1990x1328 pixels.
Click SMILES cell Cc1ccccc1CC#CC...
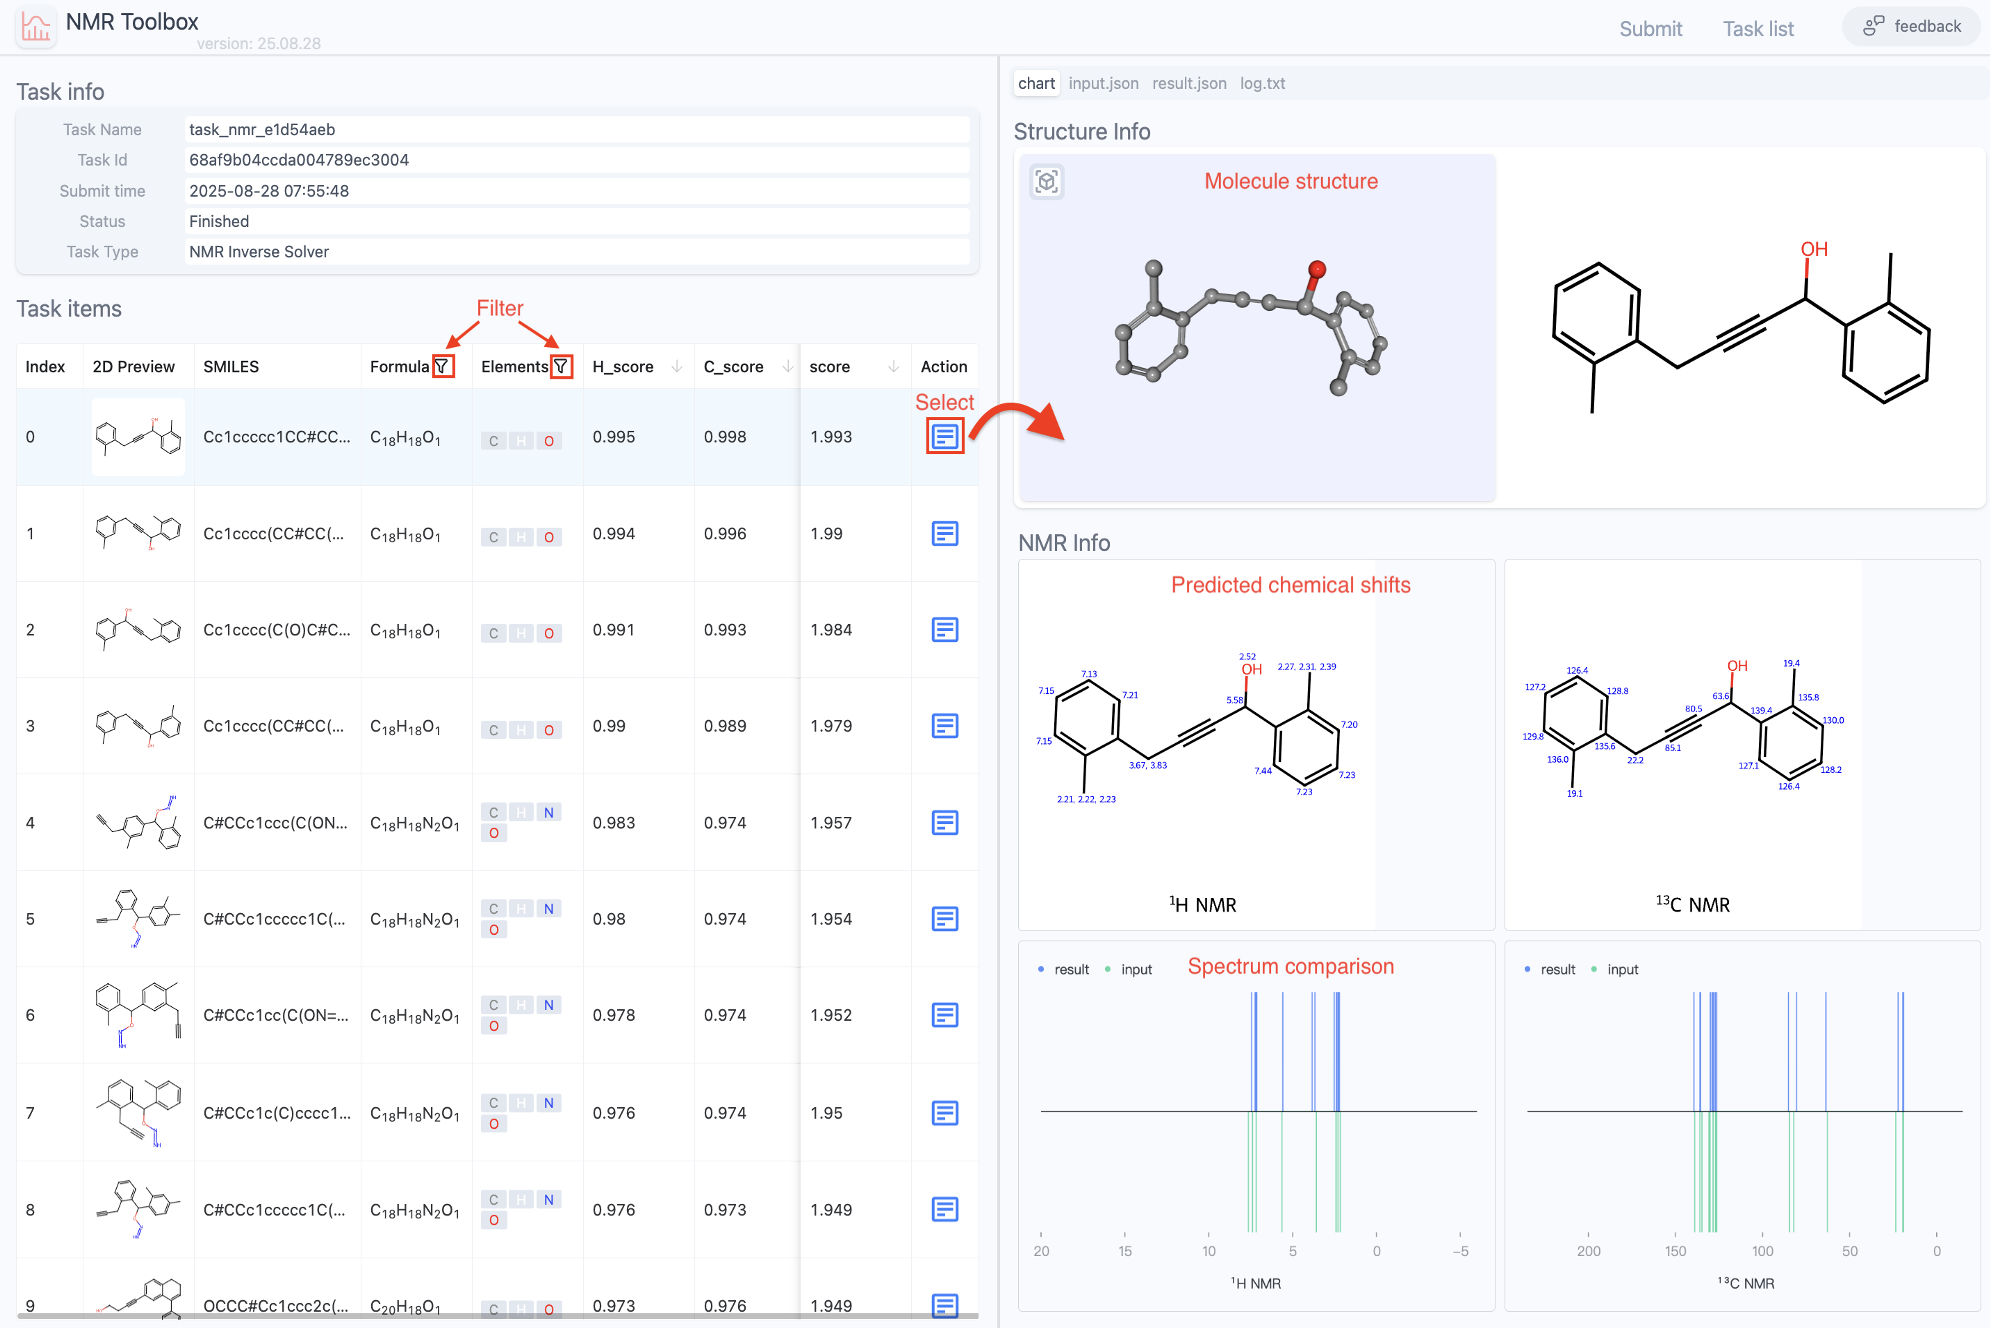(x=277, y=437)
